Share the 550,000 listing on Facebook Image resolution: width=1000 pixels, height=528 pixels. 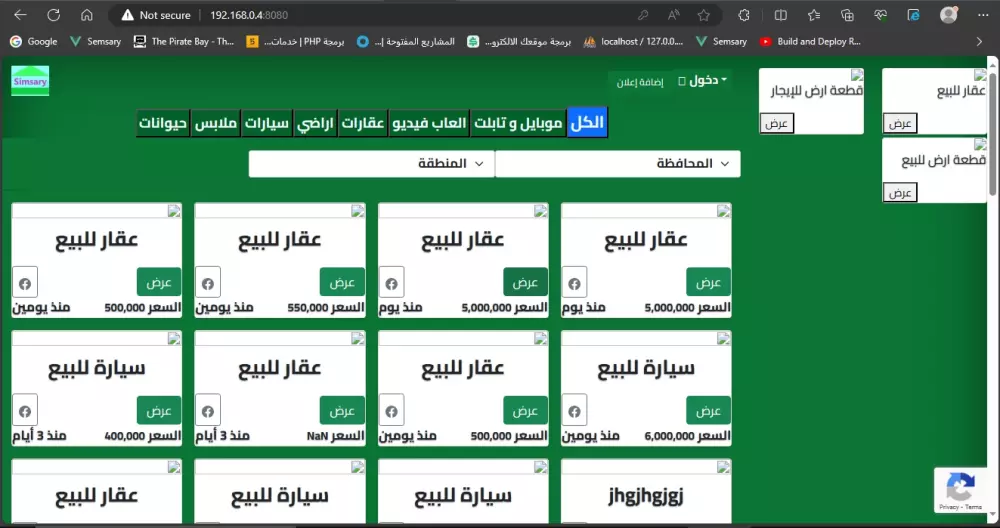click(208, 283)
